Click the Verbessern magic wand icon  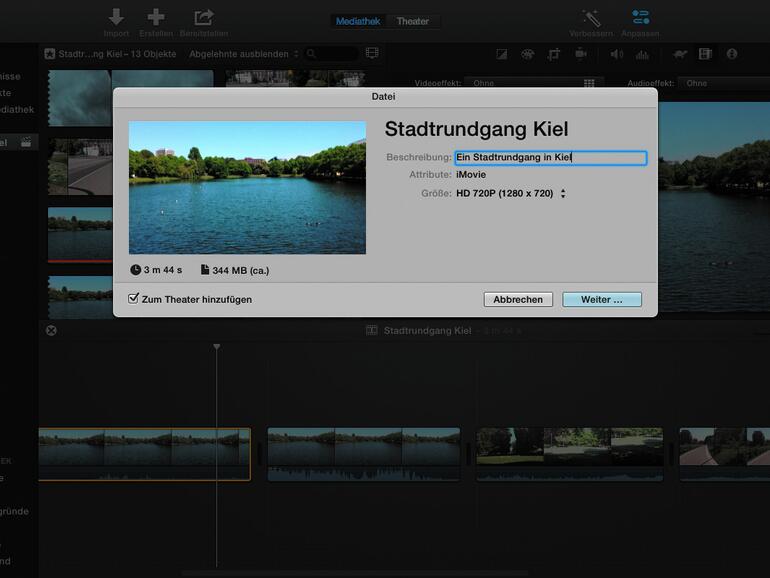[x=591, y=17]
